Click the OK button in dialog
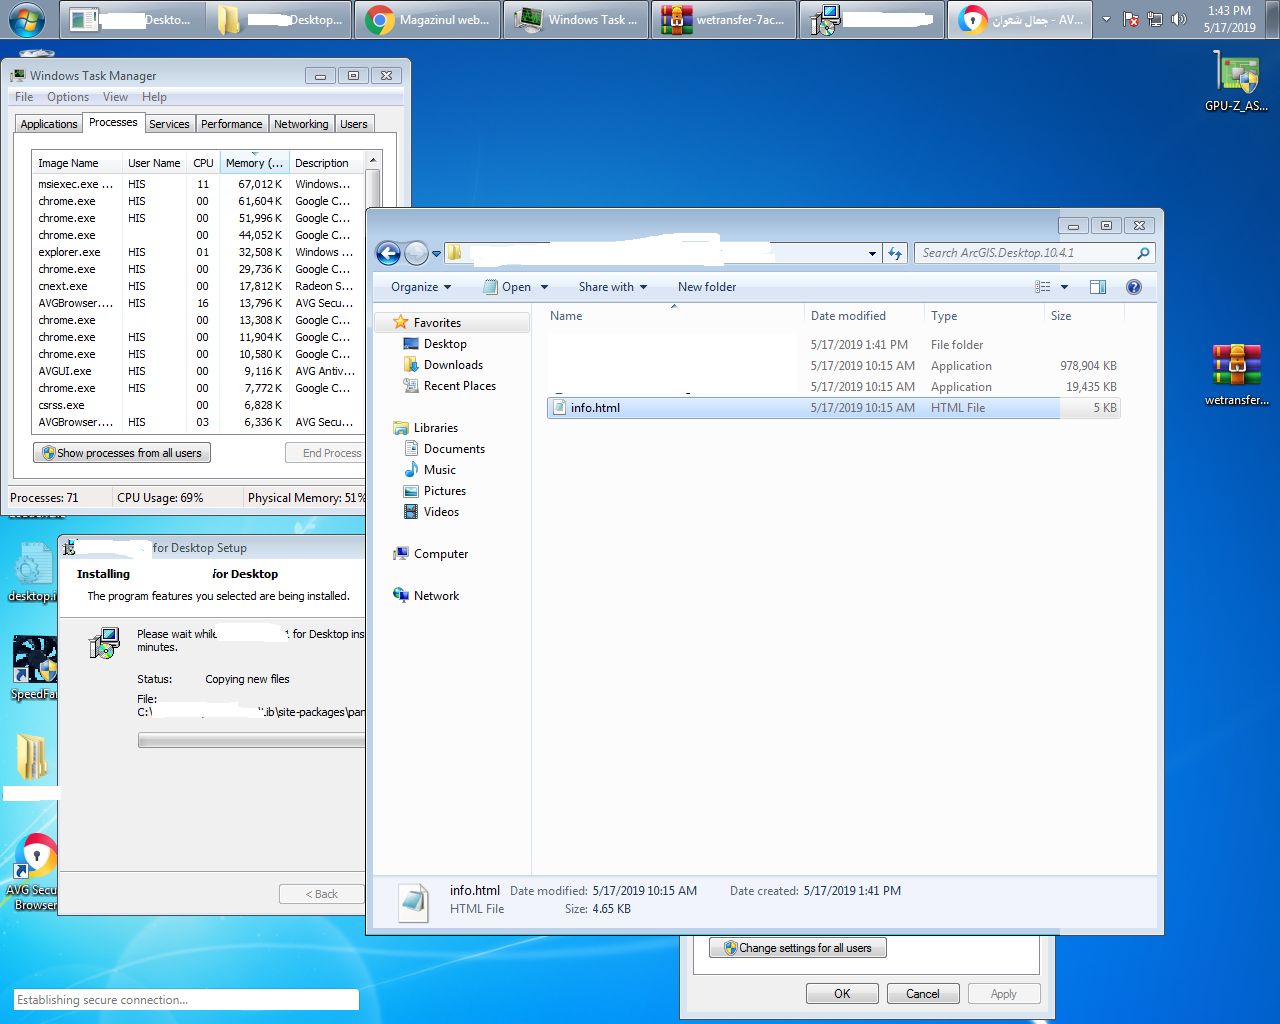This screenshot has height=1024, width=1280. (x=842, y=994)
